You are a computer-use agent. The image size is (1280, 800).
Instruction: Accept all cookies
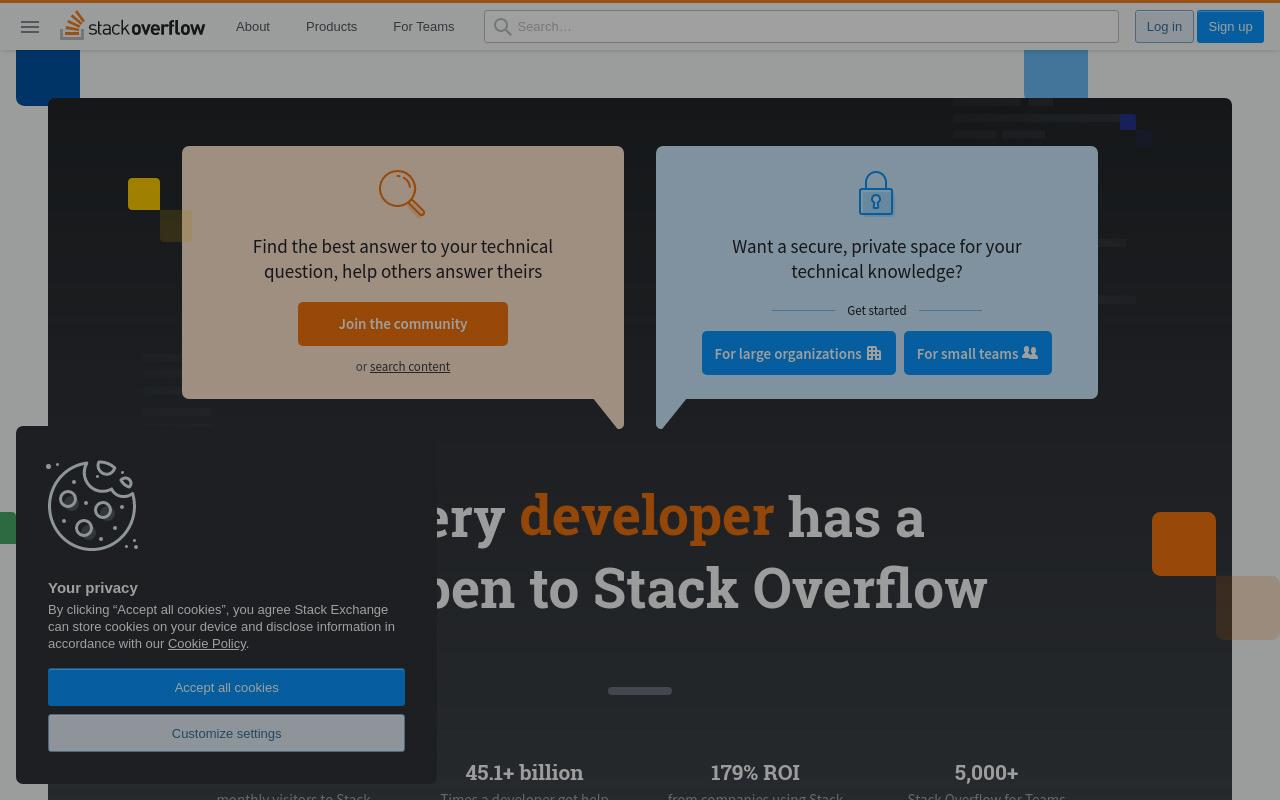coord(226,687)
